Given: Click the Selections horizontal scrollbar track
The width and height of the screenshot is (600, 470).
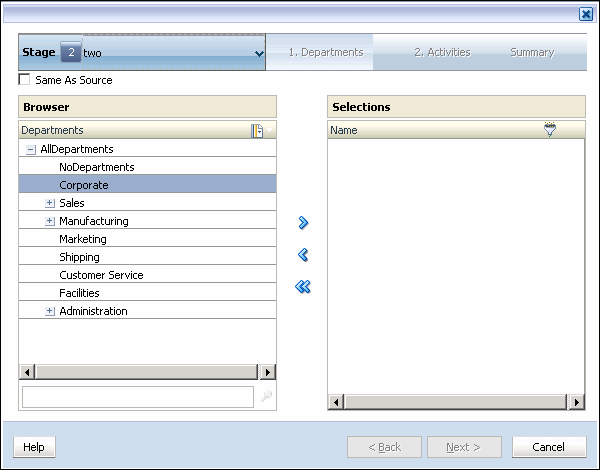Looking at the screenshot, I should 455,402.
